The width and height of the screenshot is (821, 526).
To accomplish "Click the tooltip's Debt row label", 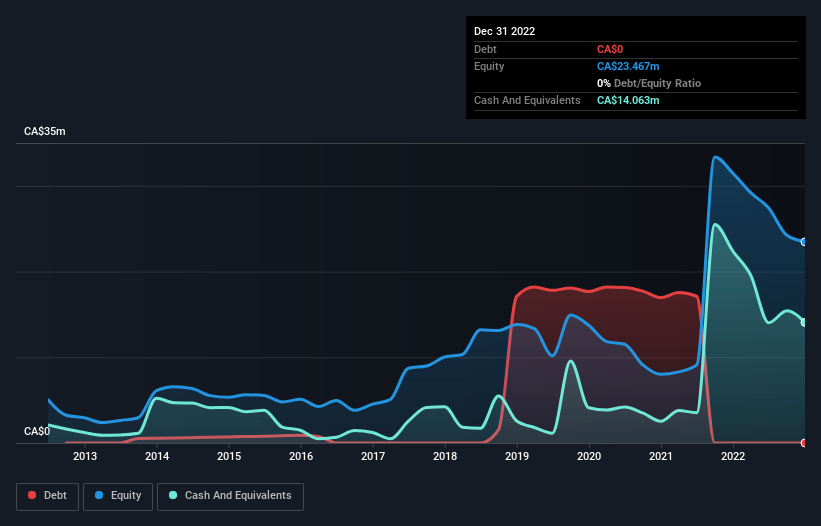I will pos(485,49).
